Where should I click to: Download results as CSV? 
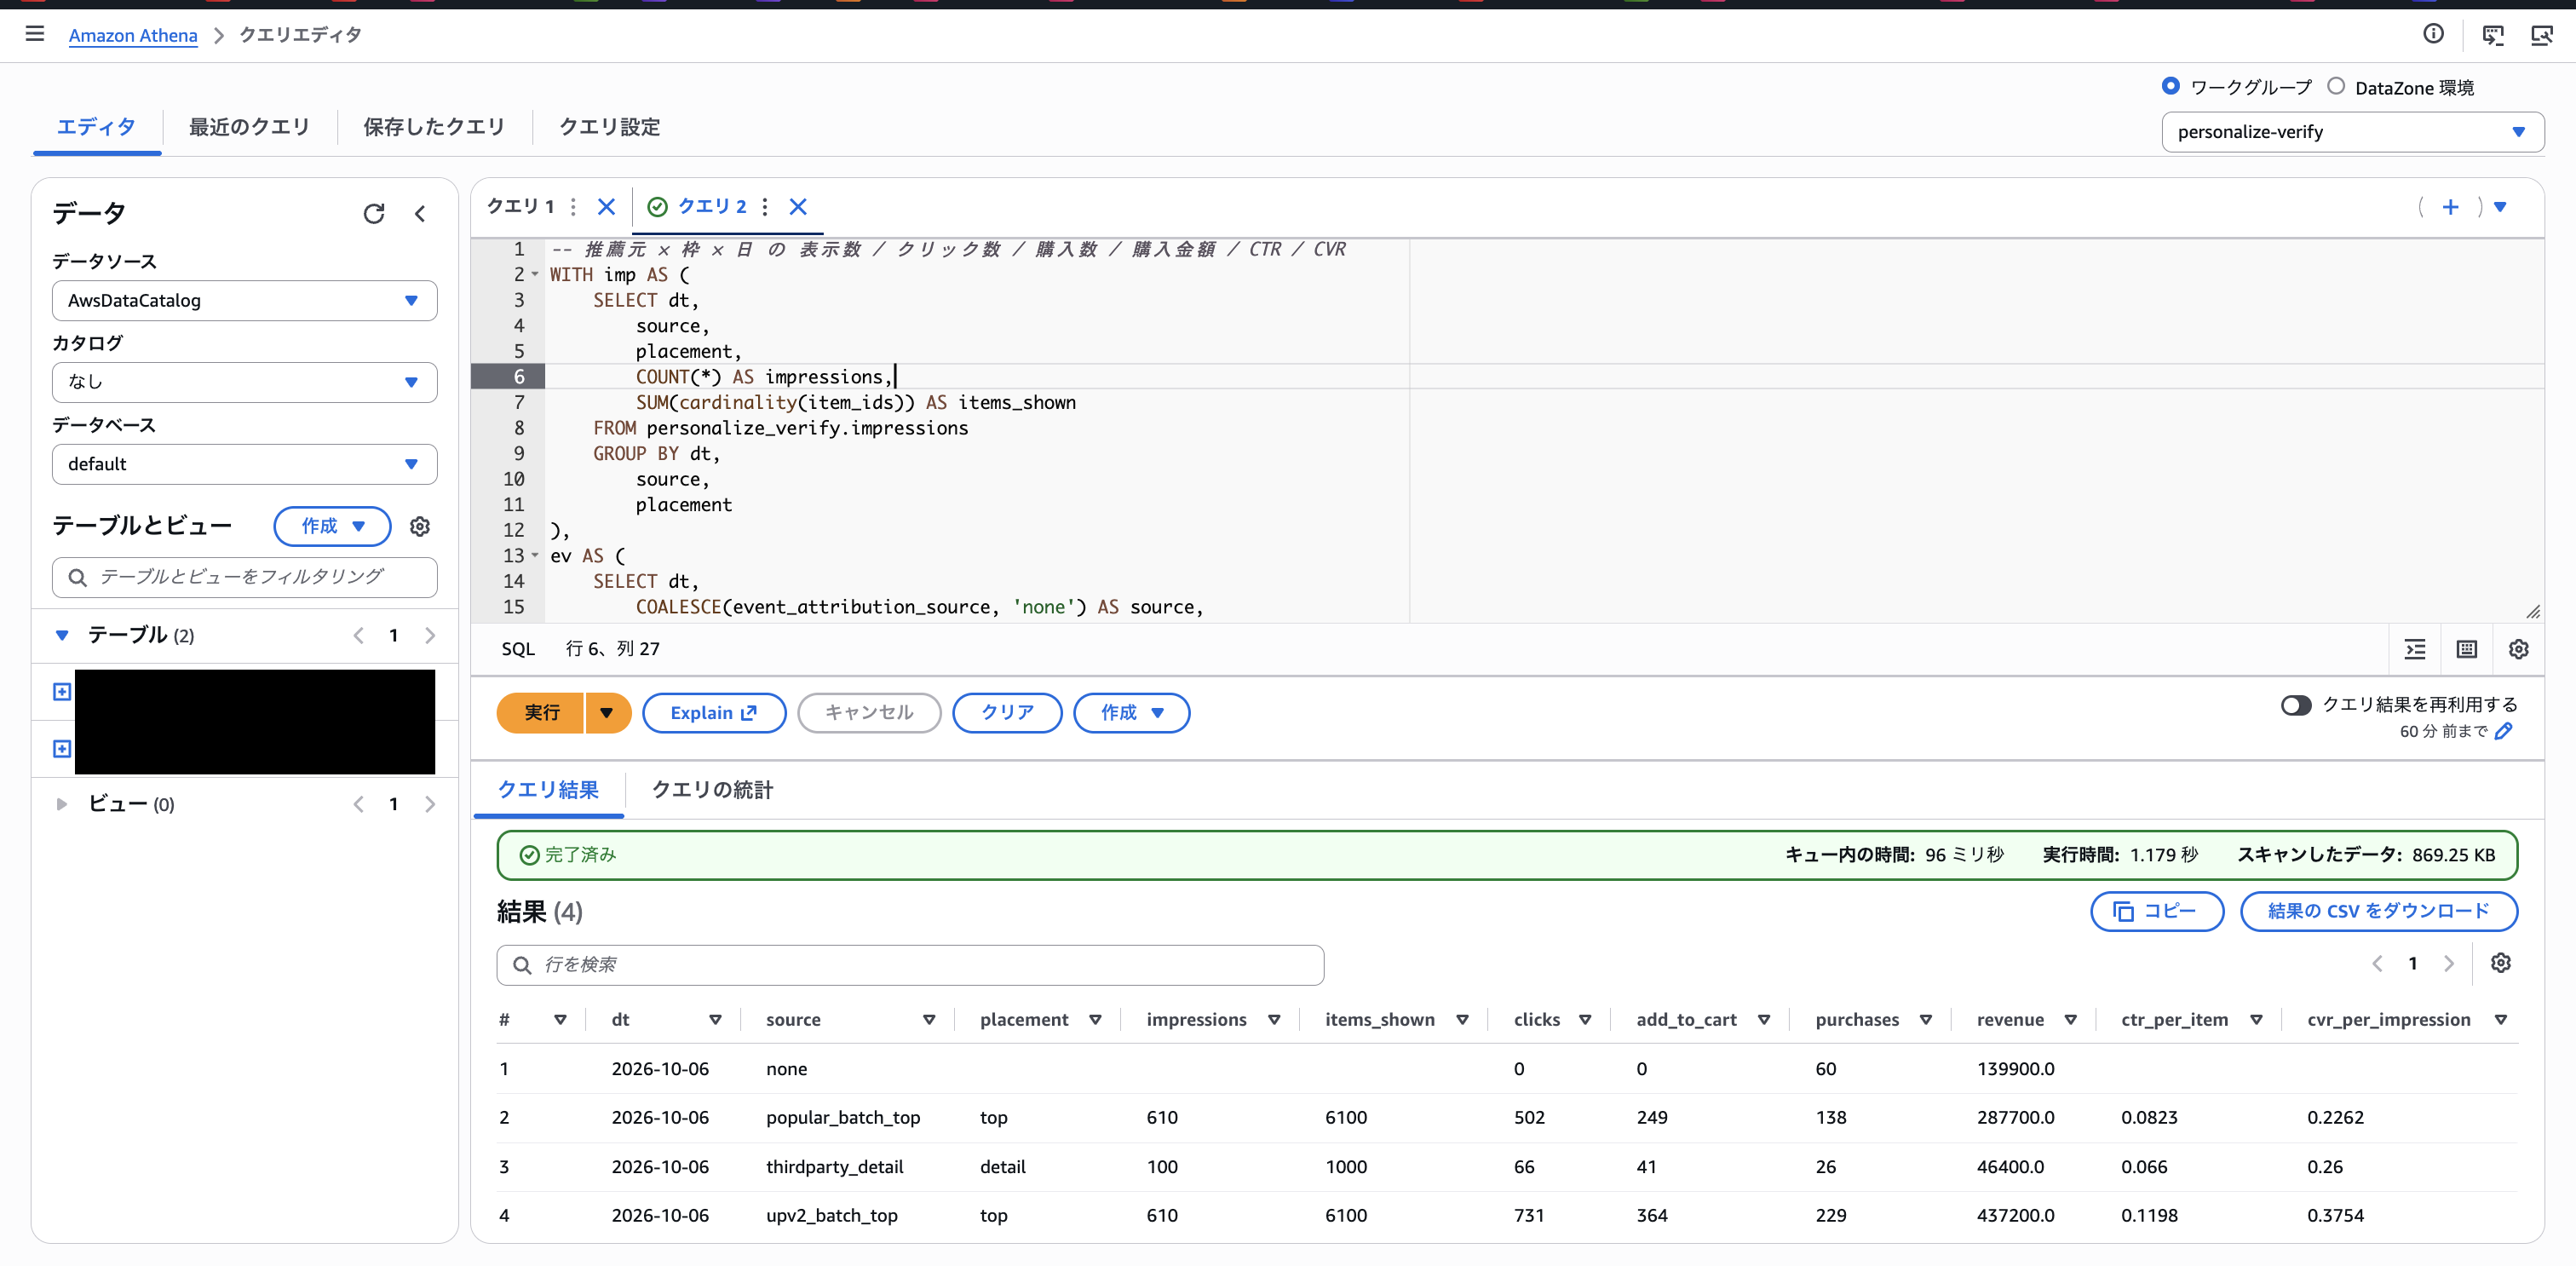(x=2378, y=911)
